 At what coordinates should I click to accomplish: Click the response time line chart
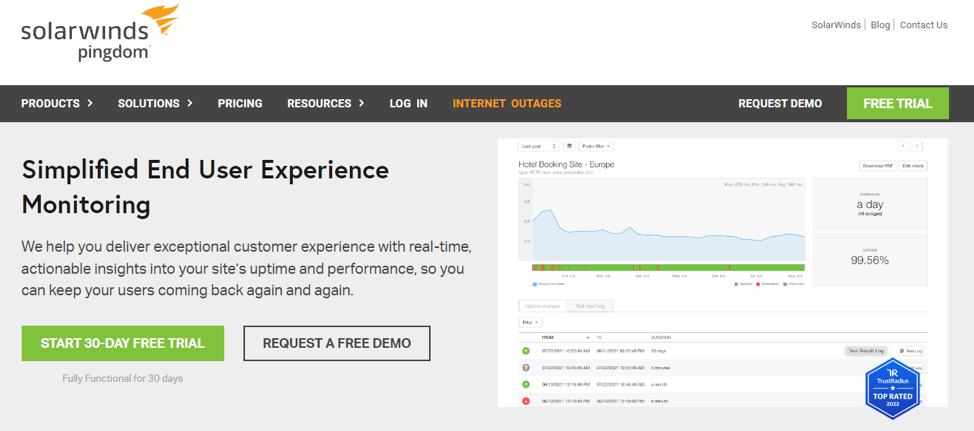662,219
